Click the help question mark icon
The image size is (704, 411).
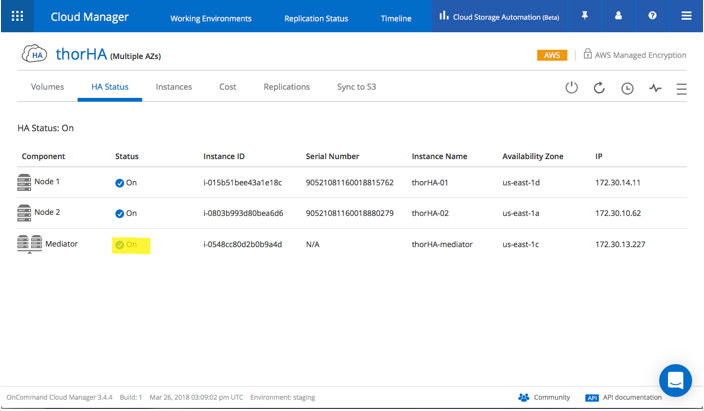(x=652, y=16)
